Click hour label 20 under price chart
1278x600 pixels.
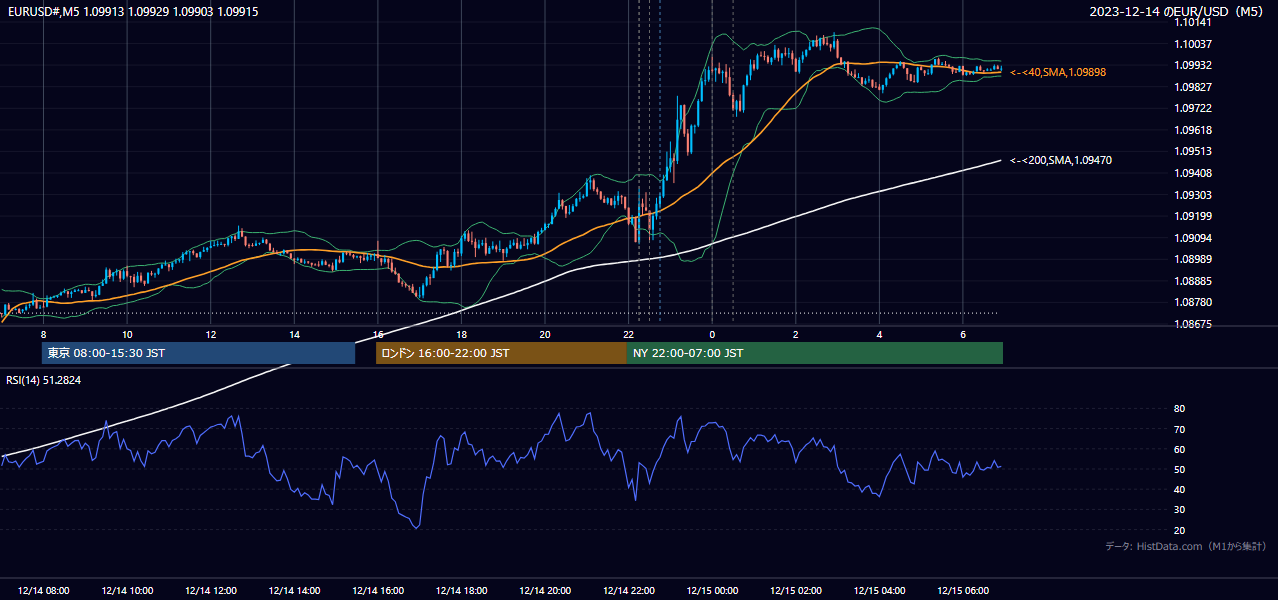(545, 334)
